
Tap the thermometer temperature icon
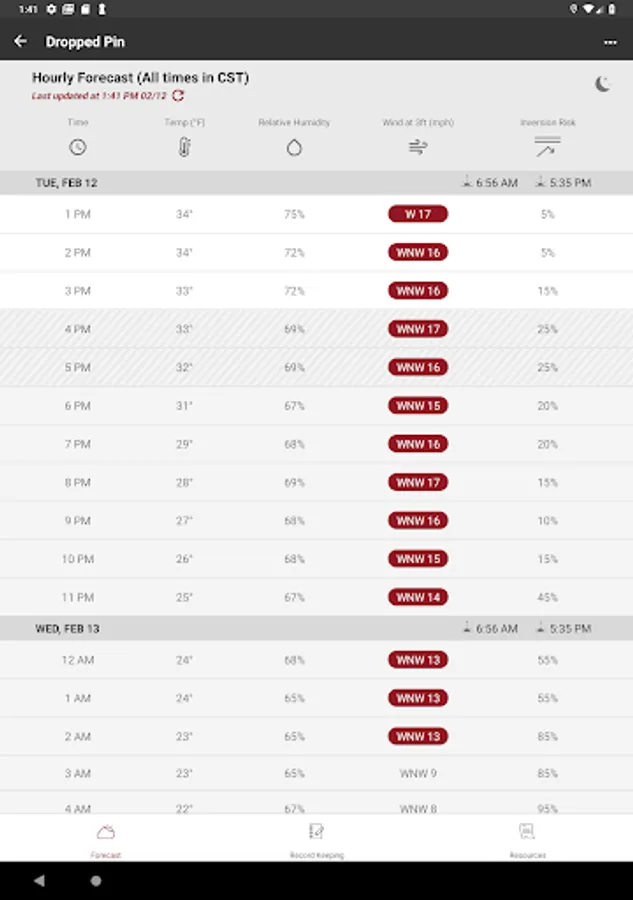coord(184,147)
